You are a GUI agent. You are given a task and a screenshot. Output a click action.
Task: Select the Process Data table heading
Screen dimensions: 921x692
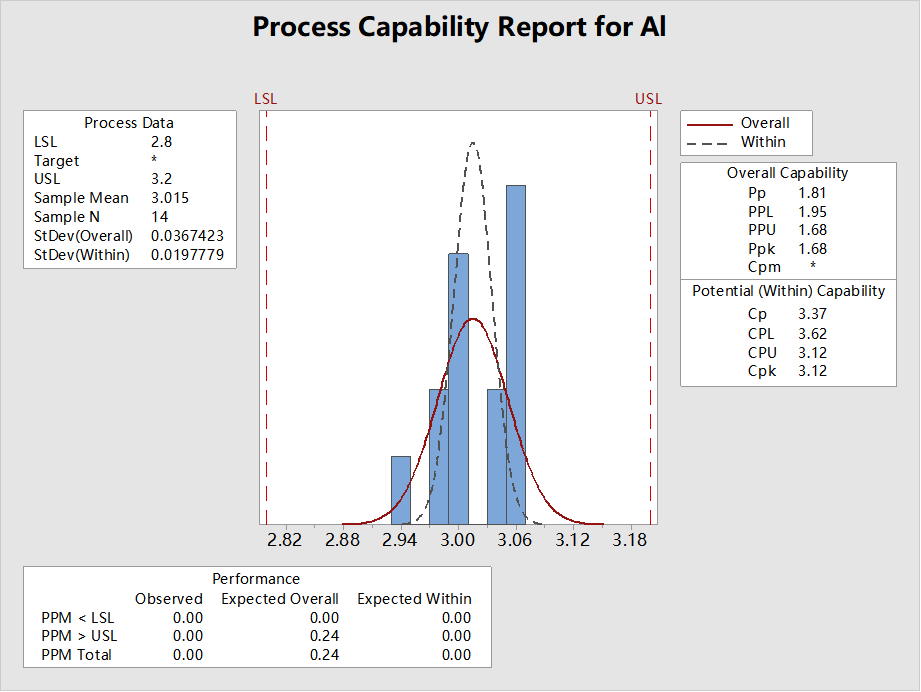129,123
